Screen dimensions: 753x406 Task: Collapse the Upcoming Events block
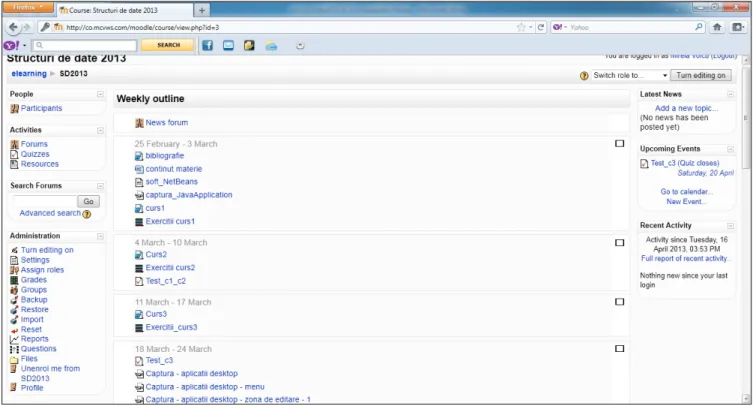click(x=730, y=149)
